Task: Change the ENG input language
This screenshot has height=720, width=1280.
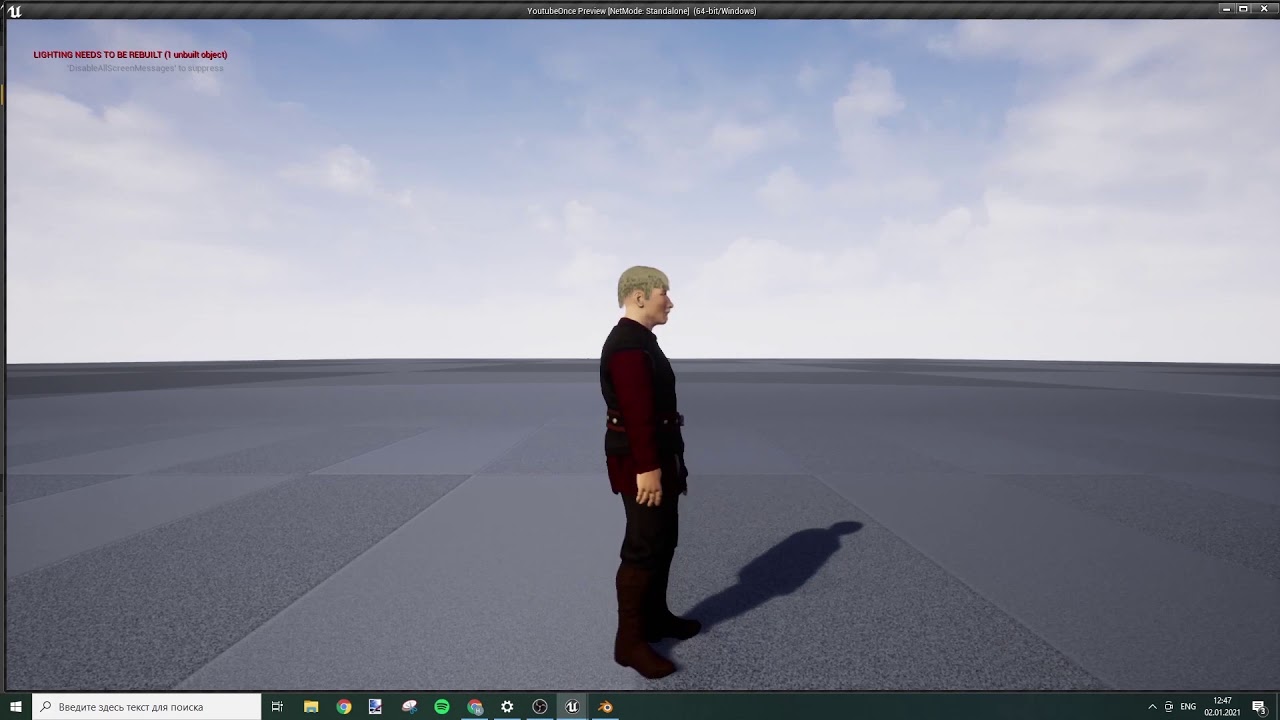Action: pos(1188,706)
